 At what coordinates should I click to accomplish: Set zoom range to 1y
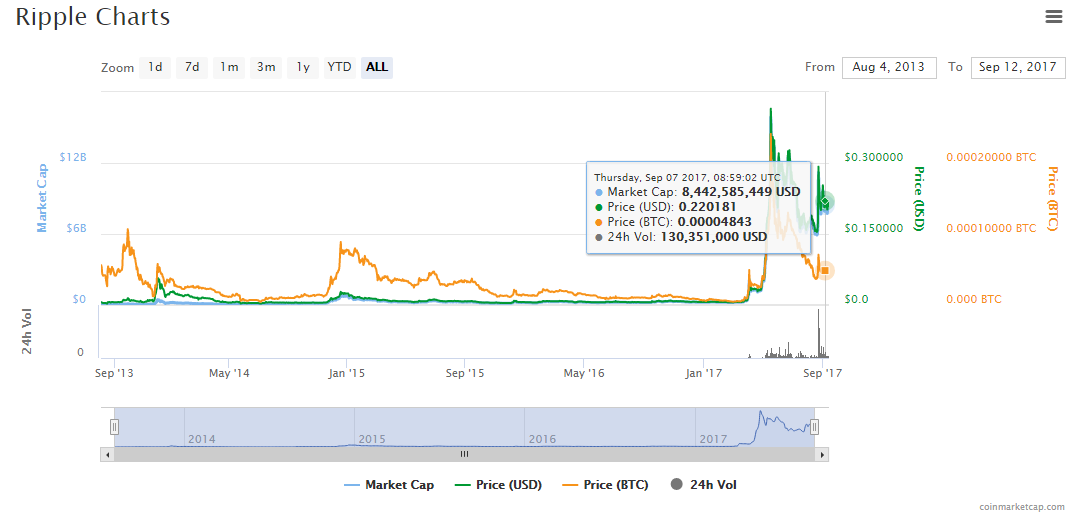click(303, 67)
